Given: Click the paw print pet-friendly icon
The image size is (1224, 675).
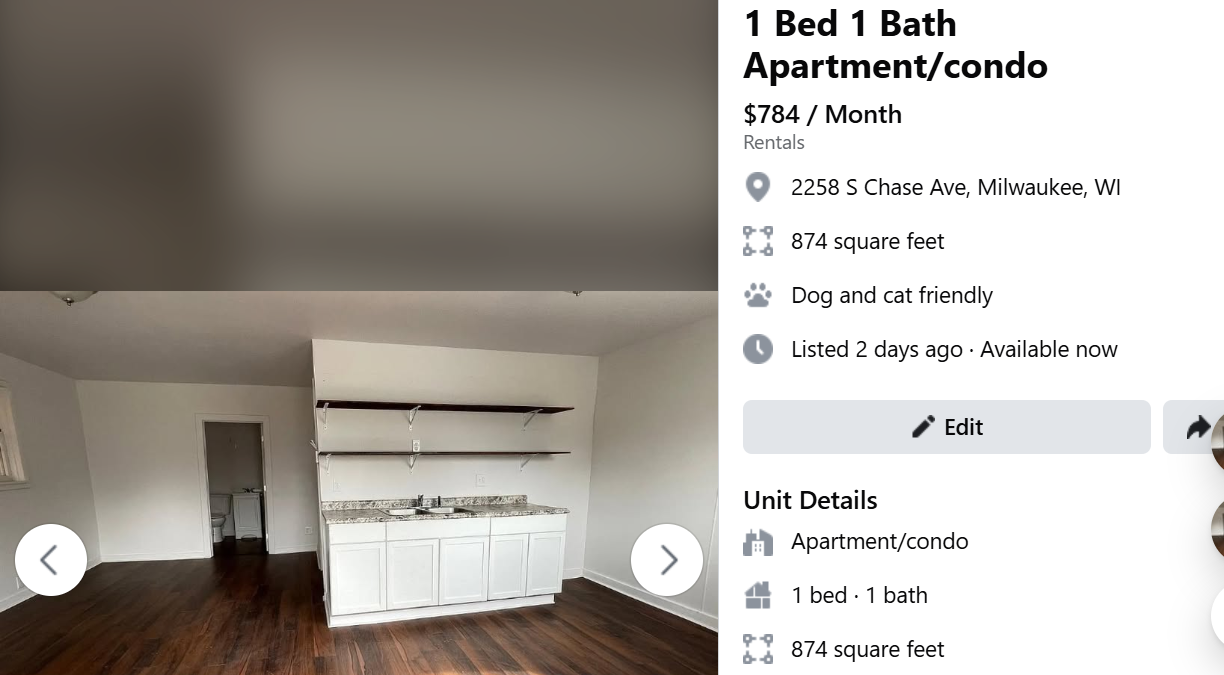Looking at the screenshot, I should (x=758, y=295).
